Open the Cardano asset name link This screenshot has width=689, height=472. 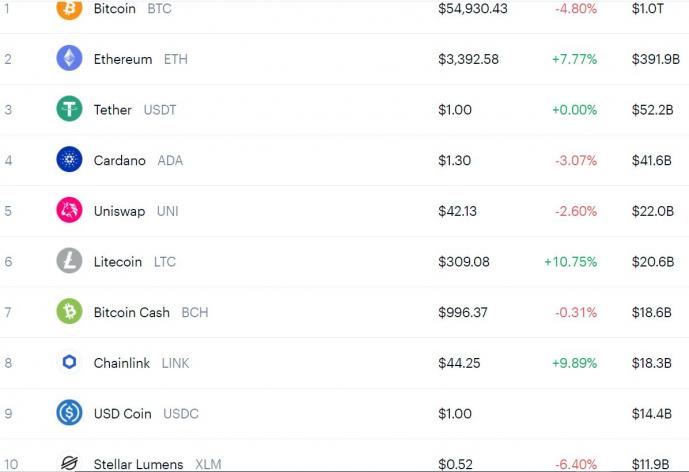tap(120, 160)
